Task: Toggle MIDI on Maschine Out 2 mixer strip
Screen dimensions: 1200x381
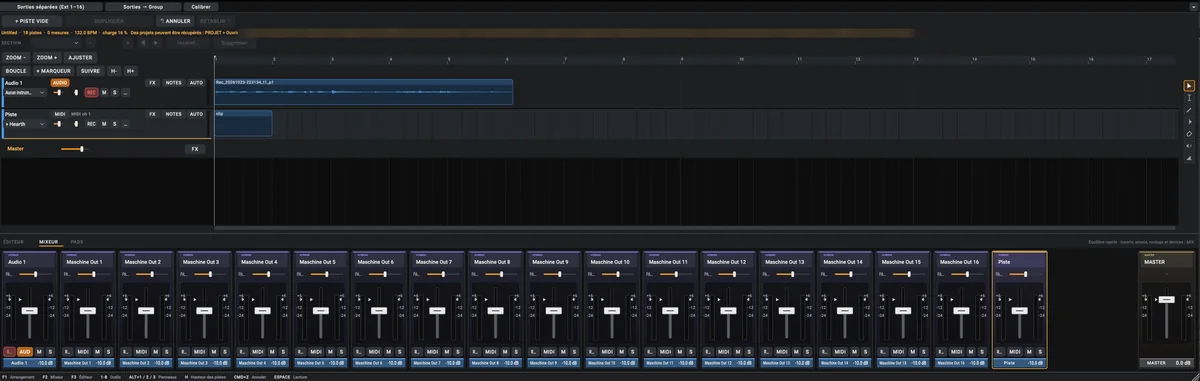Action: pyautogui.click(x=141, y=352)
